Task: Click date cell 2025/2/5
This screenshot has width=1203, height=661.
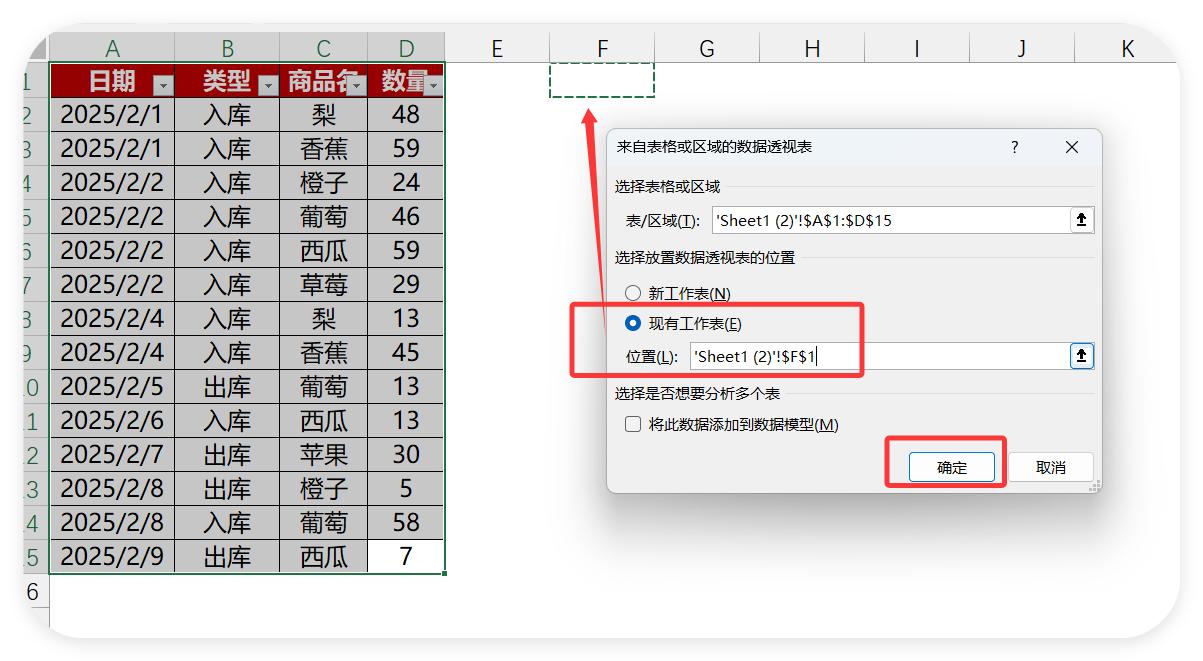Action: tap(112, 386)
